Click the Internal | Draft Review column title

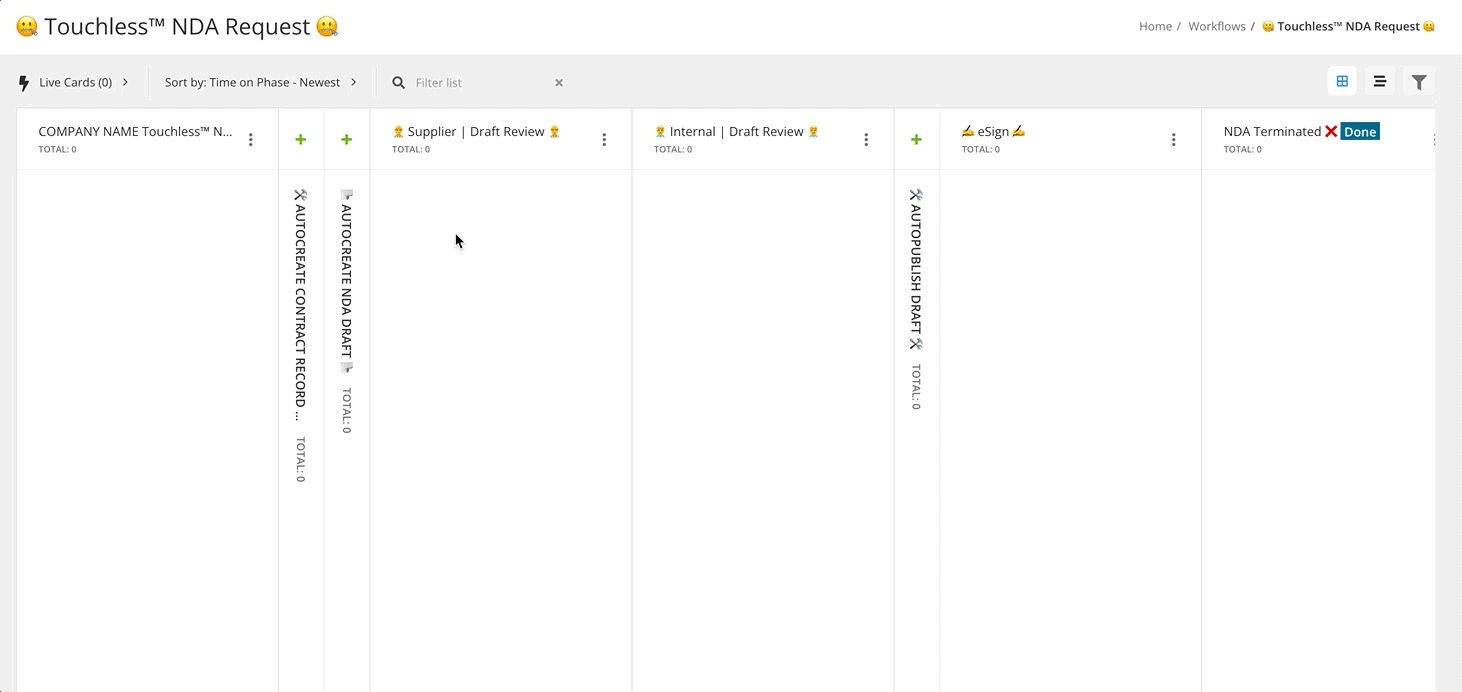737,131
